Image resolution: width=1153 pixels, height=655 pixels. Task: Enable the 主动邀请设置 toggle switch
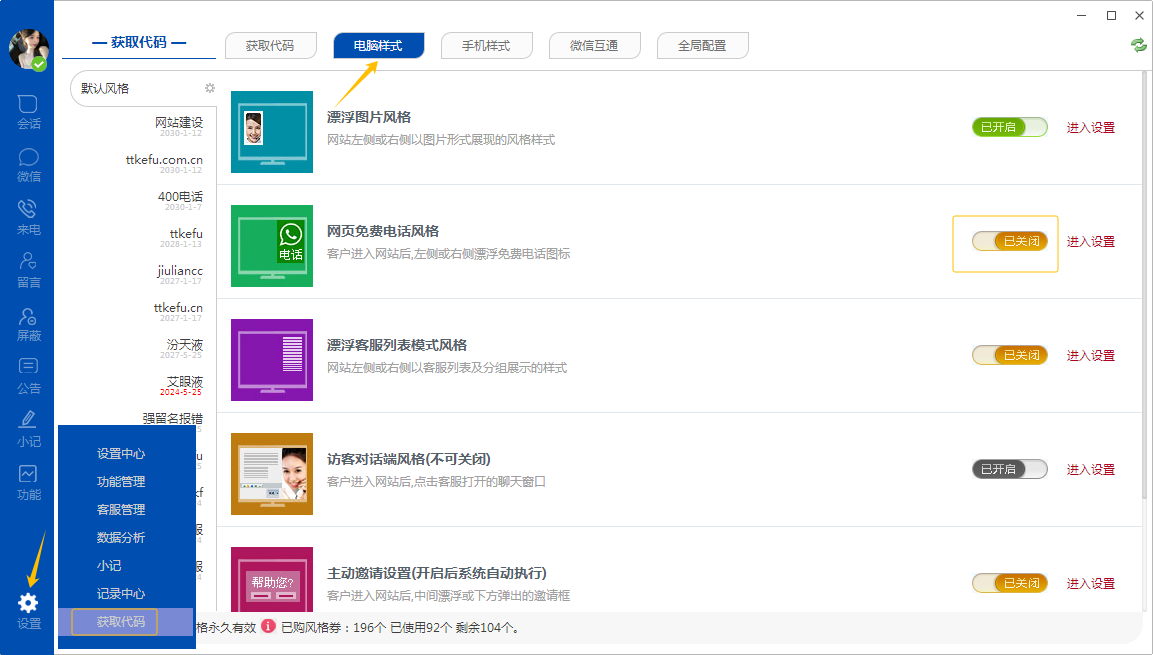tap(1009, 583)
